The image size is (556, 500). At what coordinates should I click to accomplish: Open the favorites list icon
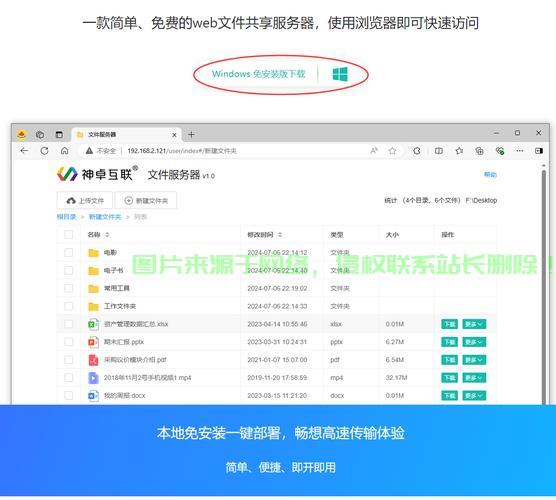(x=459, y=151)
